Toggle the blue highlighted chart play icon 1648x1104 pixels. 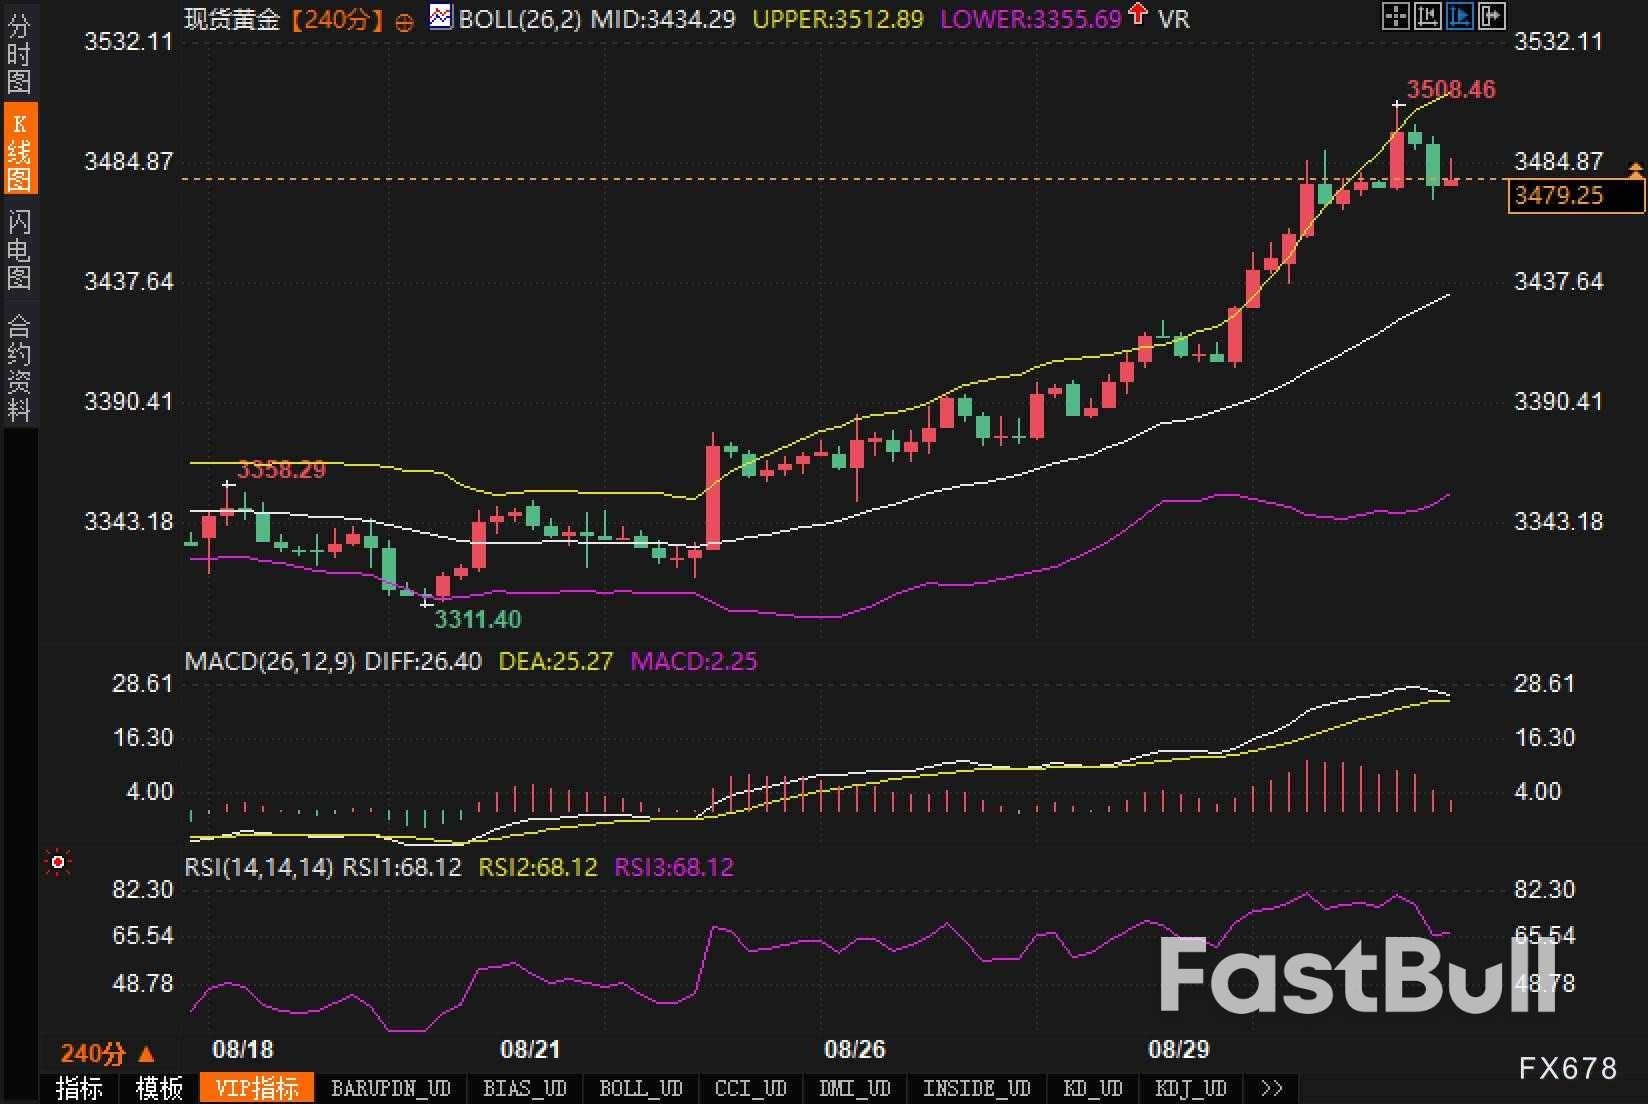pyautogui.click(x=1459, y=16)
